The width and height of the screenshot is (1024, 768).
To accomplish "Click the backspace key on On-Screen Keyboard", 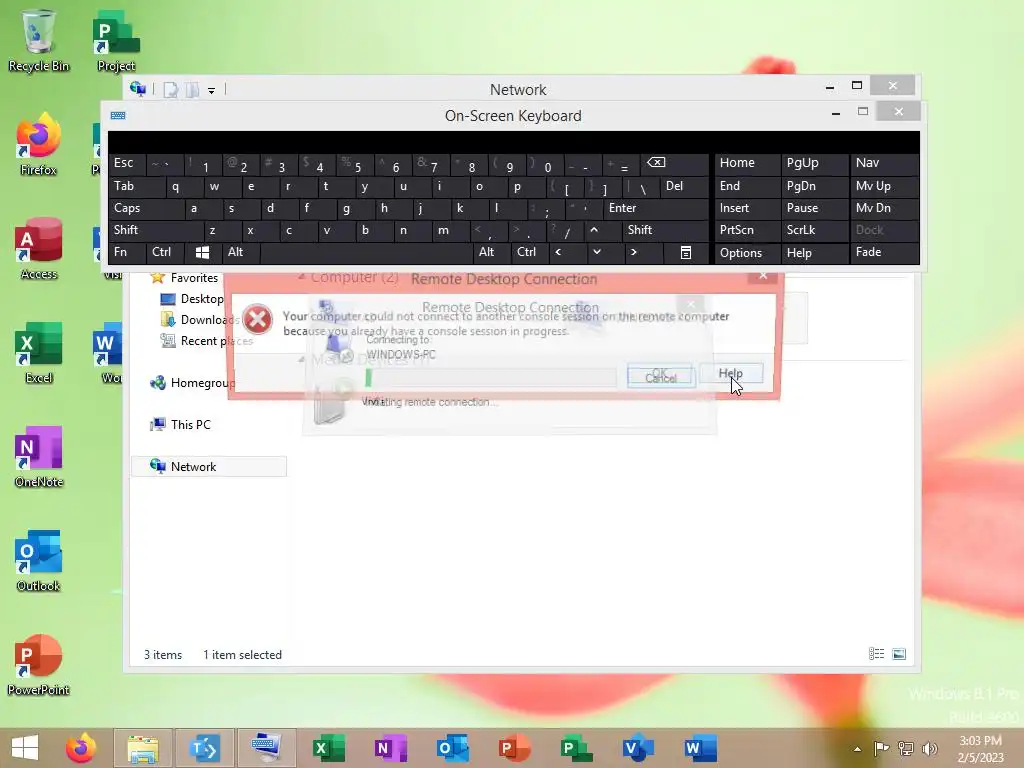I will tap(675, 163).
